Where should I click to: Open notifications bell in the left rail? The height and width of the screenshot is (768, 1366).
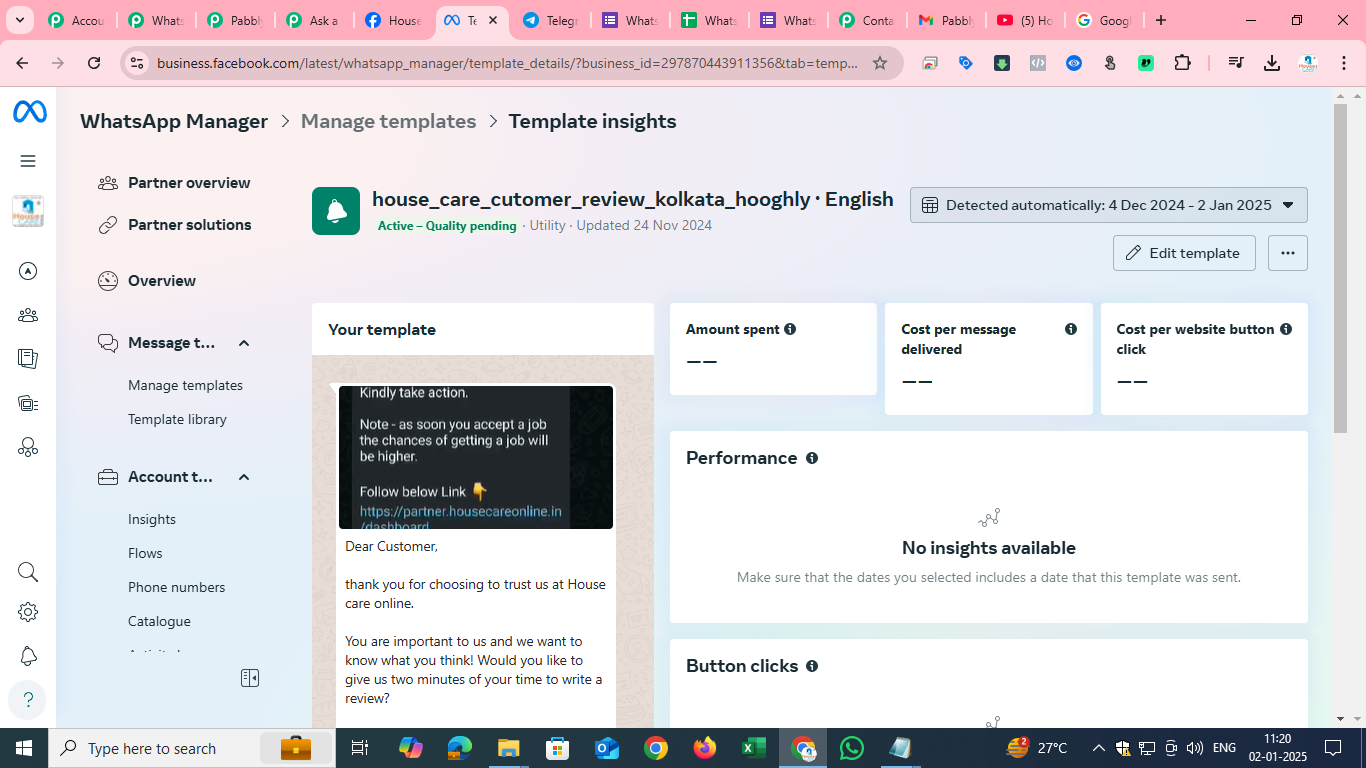[x=28, y=656]
